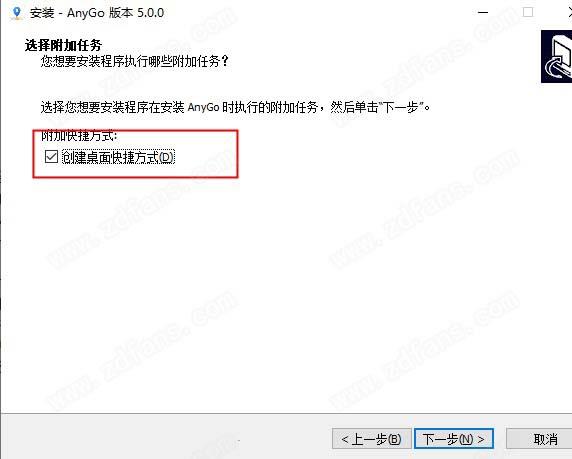Image resolution: width=572 pixels, height=459 pixels.
Task: Click the instruction sentence mentioning AnyGo
Action: [236, 107]
